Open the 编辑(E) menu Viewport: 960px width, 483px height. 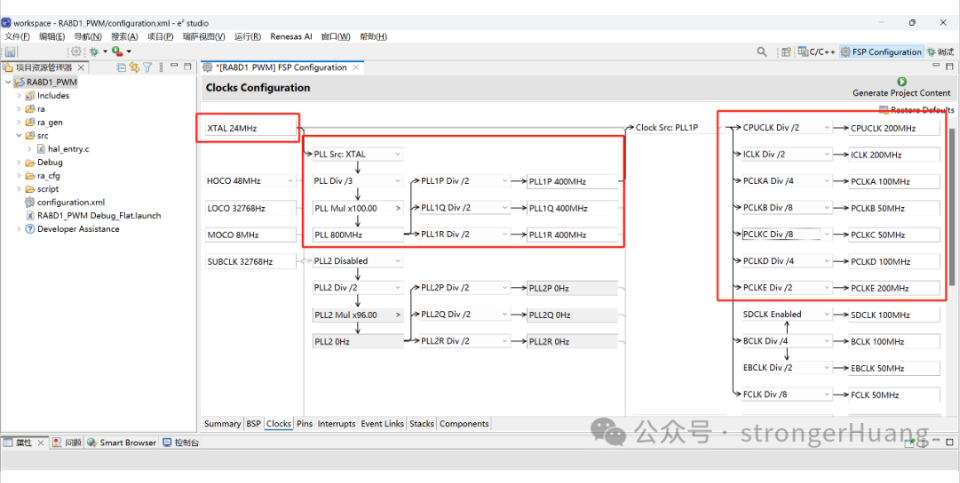[52, 37]
